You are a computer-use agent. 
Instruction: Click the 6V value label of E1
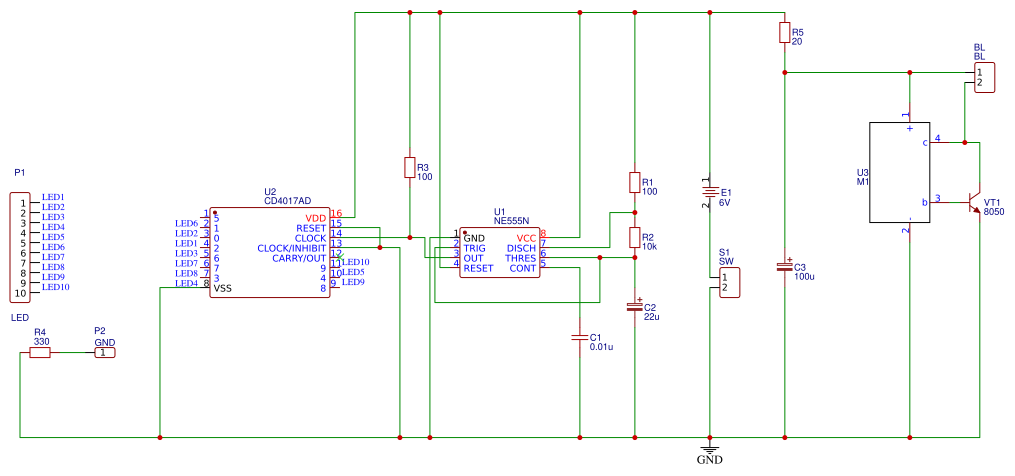(726, 202)
